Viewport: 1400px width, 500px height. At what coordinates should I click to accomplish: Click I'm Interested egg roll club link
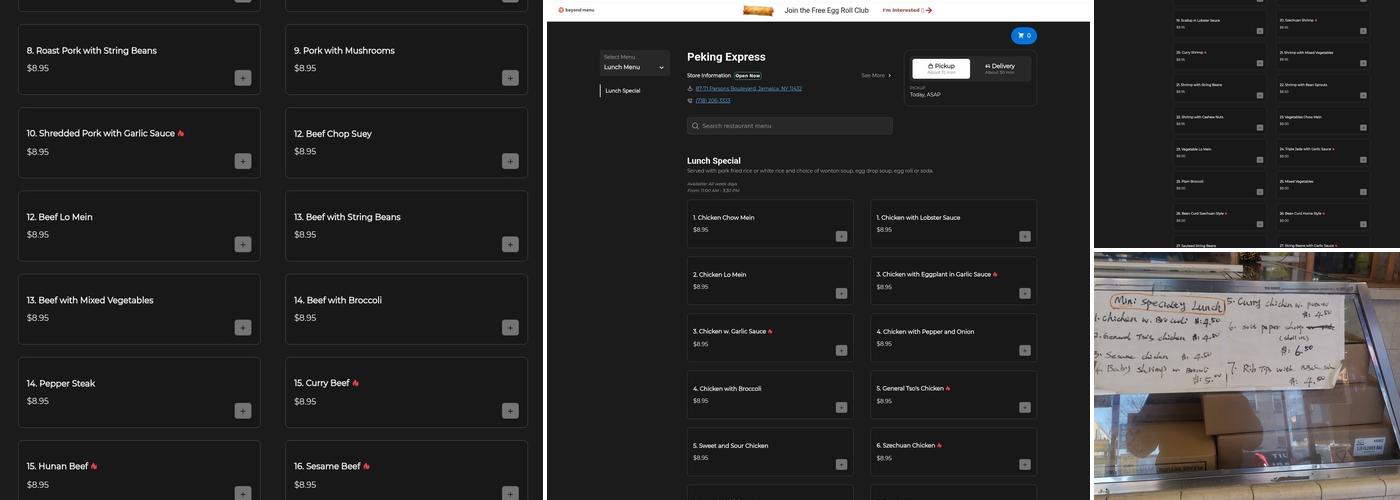point(906,11)
